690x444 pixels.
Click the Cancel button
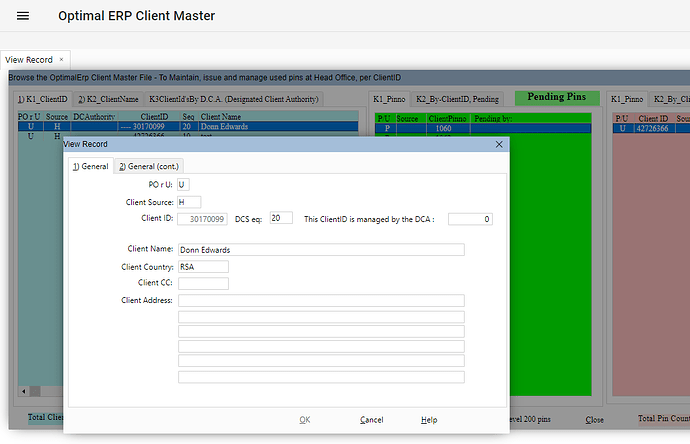click(371, 420)
